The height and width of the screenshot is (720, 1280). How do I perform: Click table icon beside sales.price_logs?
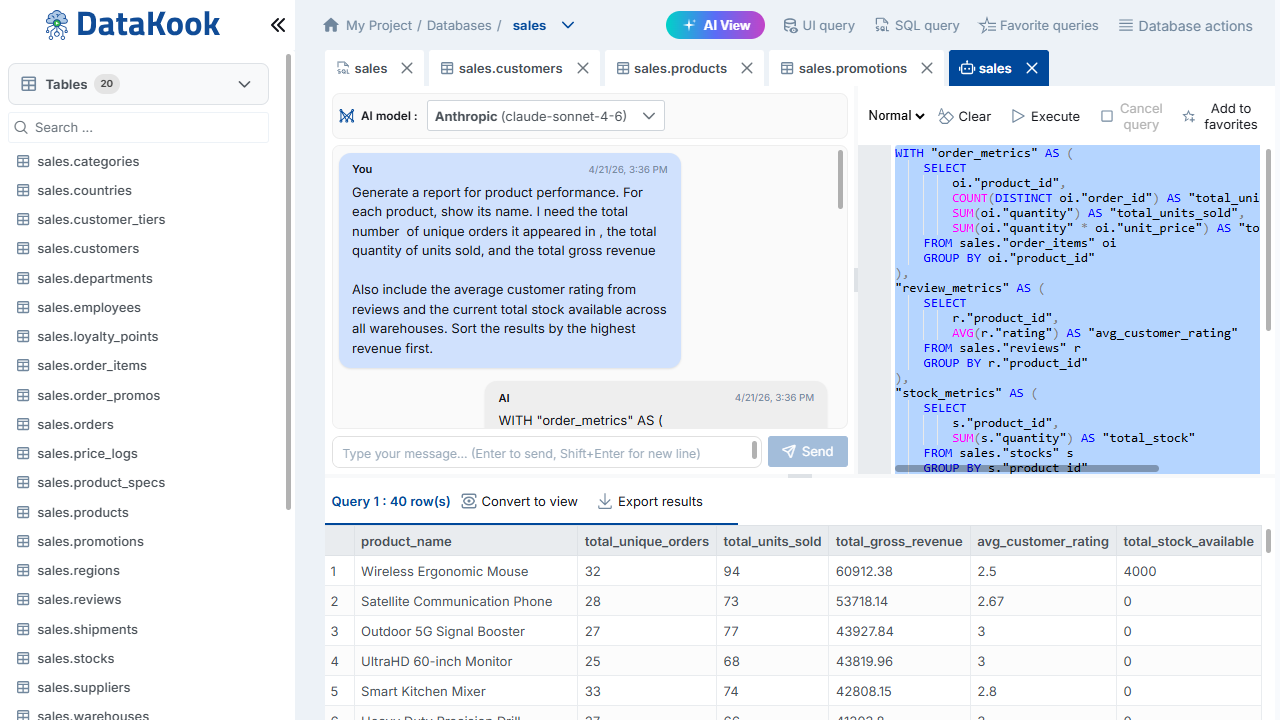point(23,453)
